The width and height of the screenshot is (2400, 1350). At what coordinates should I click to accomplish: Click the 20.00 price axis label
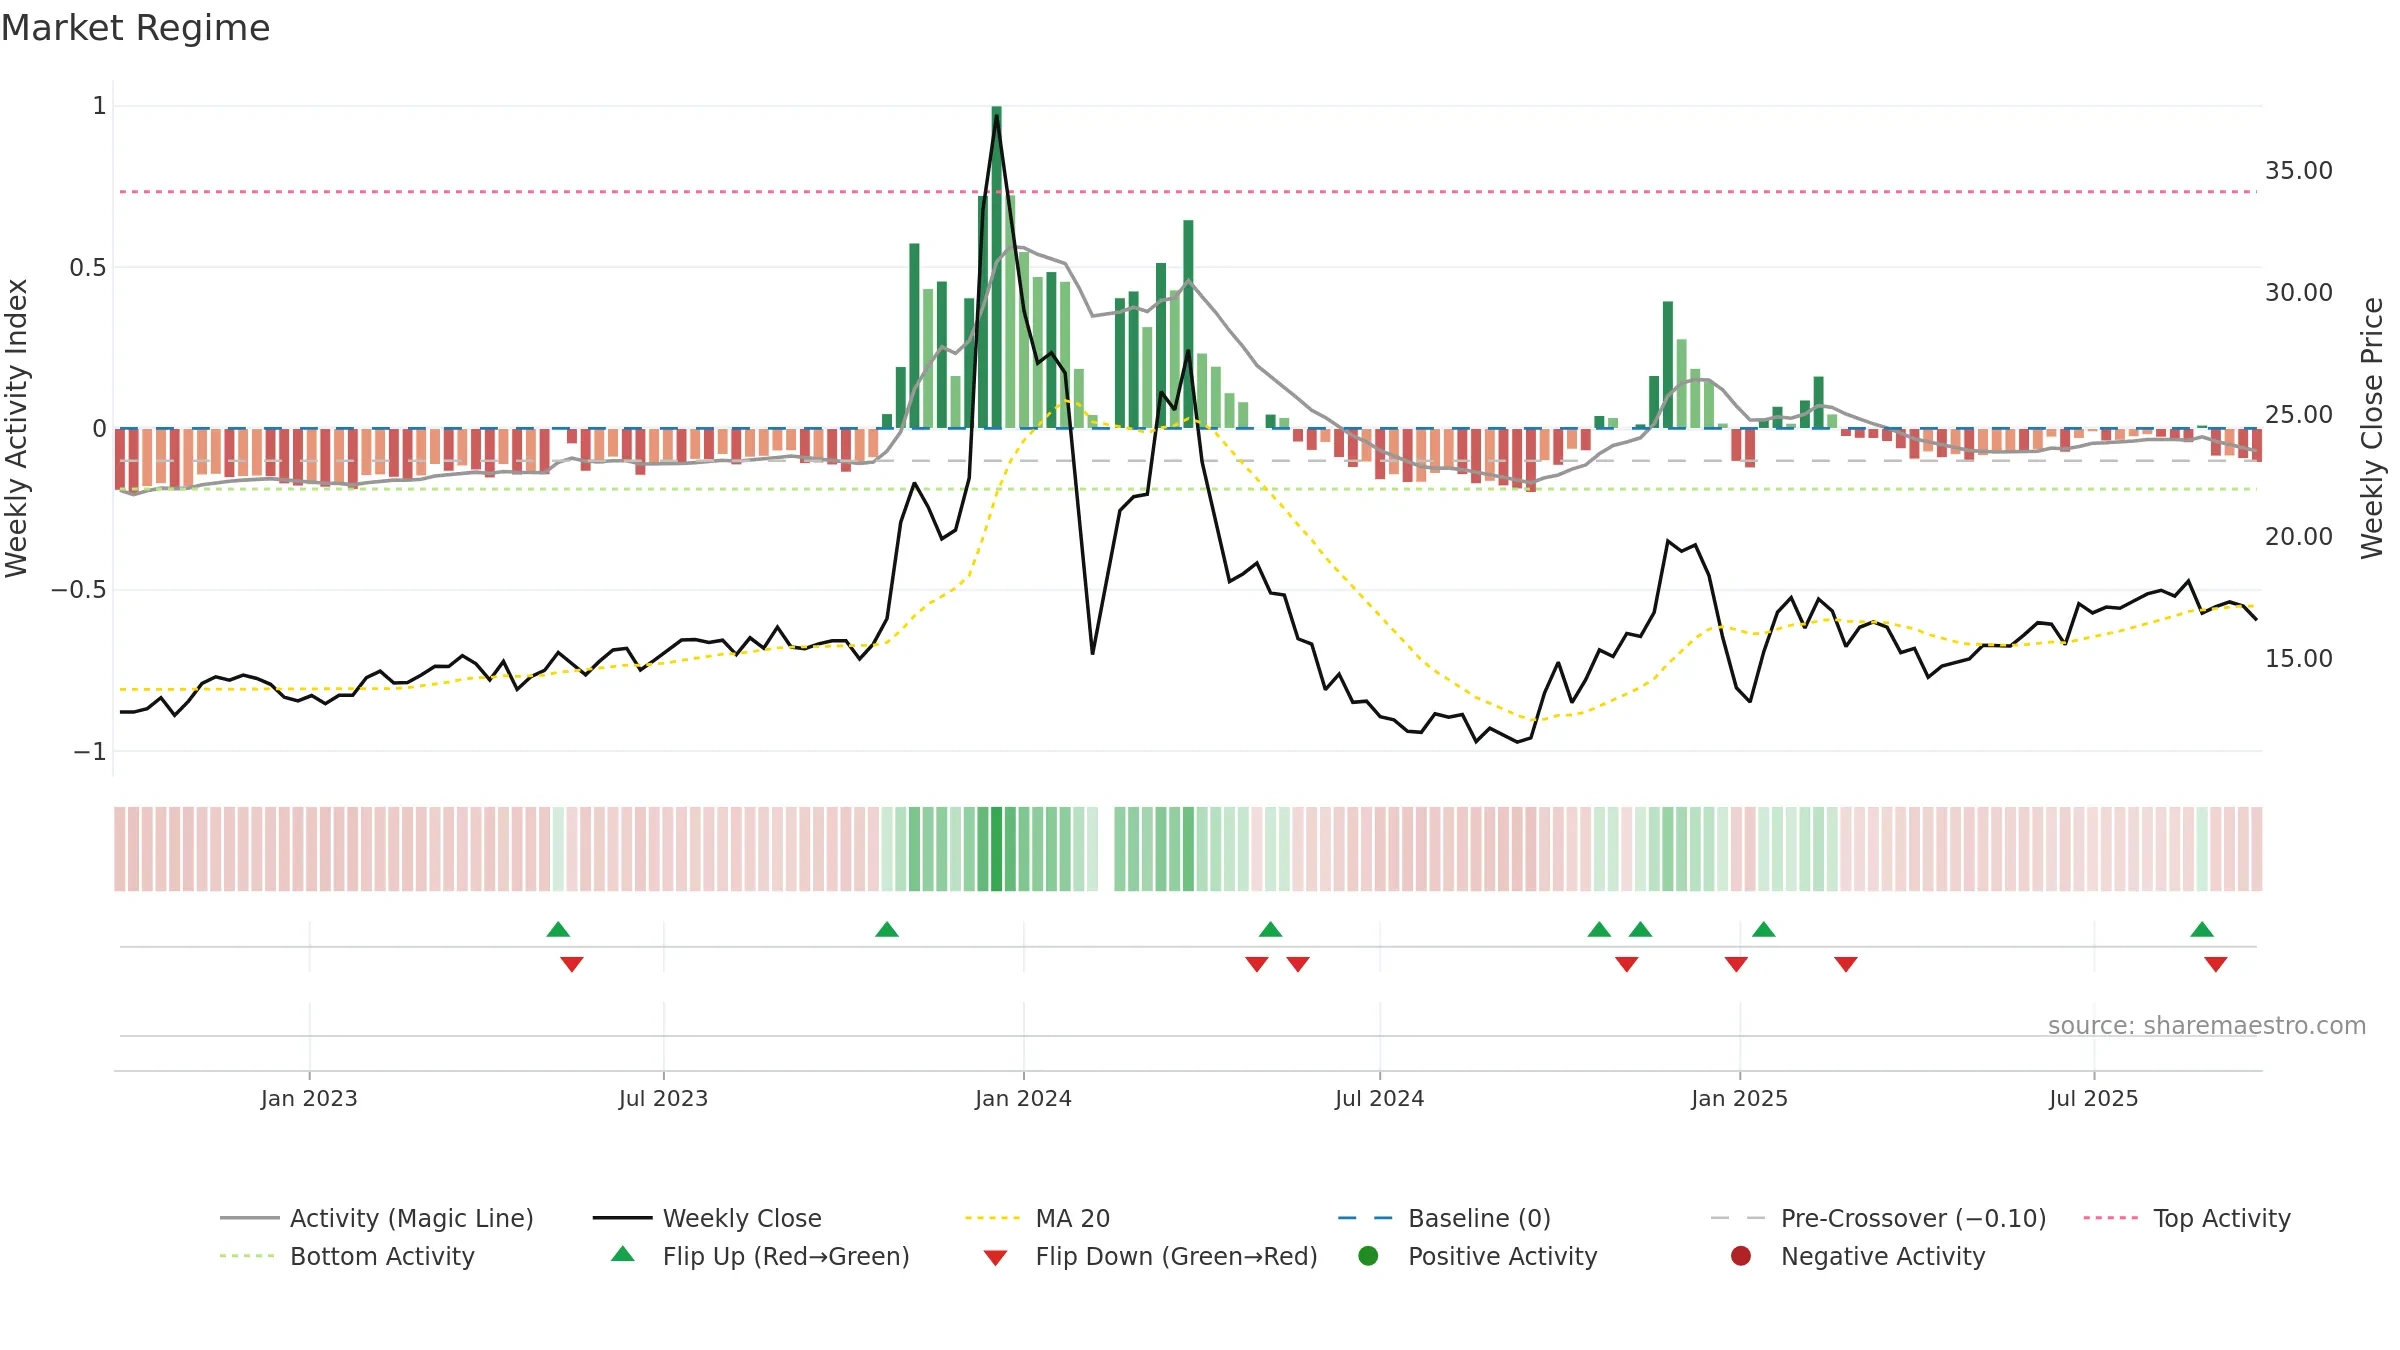pyautogui.click(x=2299, y=537)
